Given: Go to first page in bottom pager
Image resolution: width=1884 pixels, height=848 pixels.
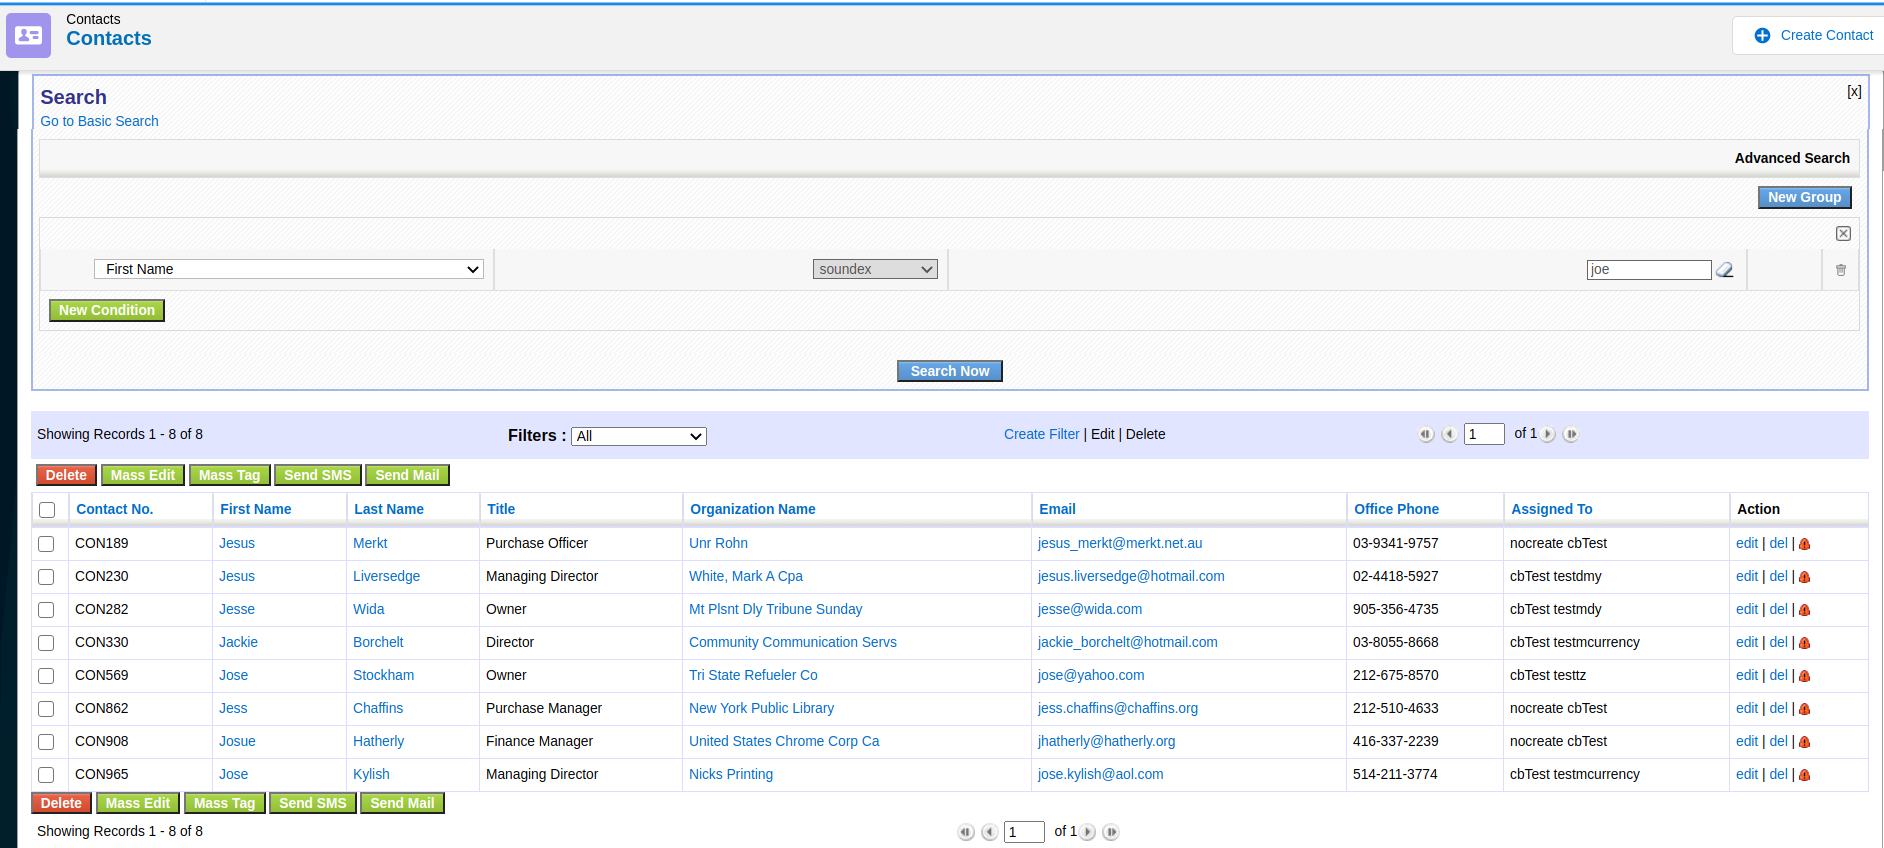Looking at the screenshot, I should click(x=966, y=832).
